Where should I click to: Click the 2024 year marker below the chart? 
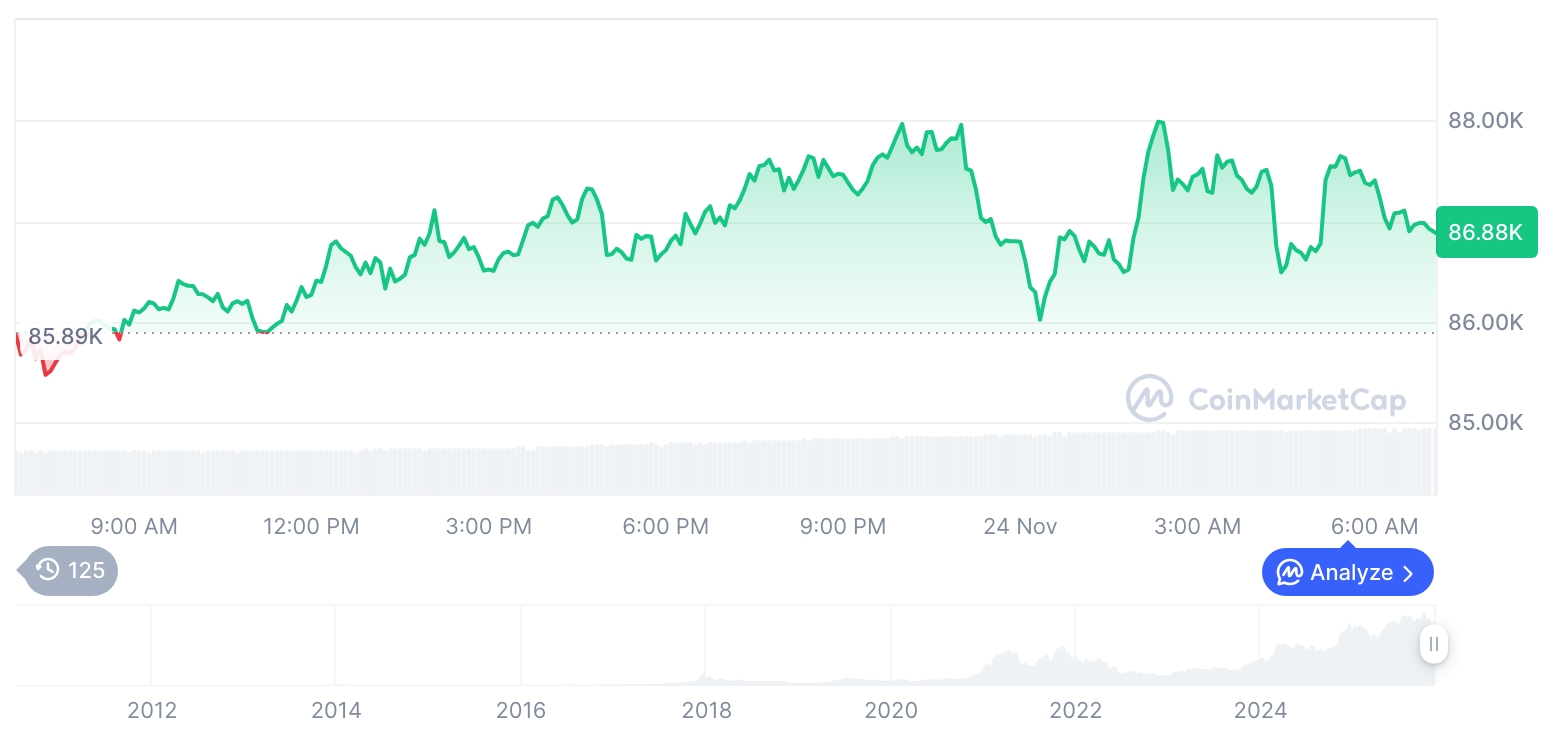coord(1260,711)
